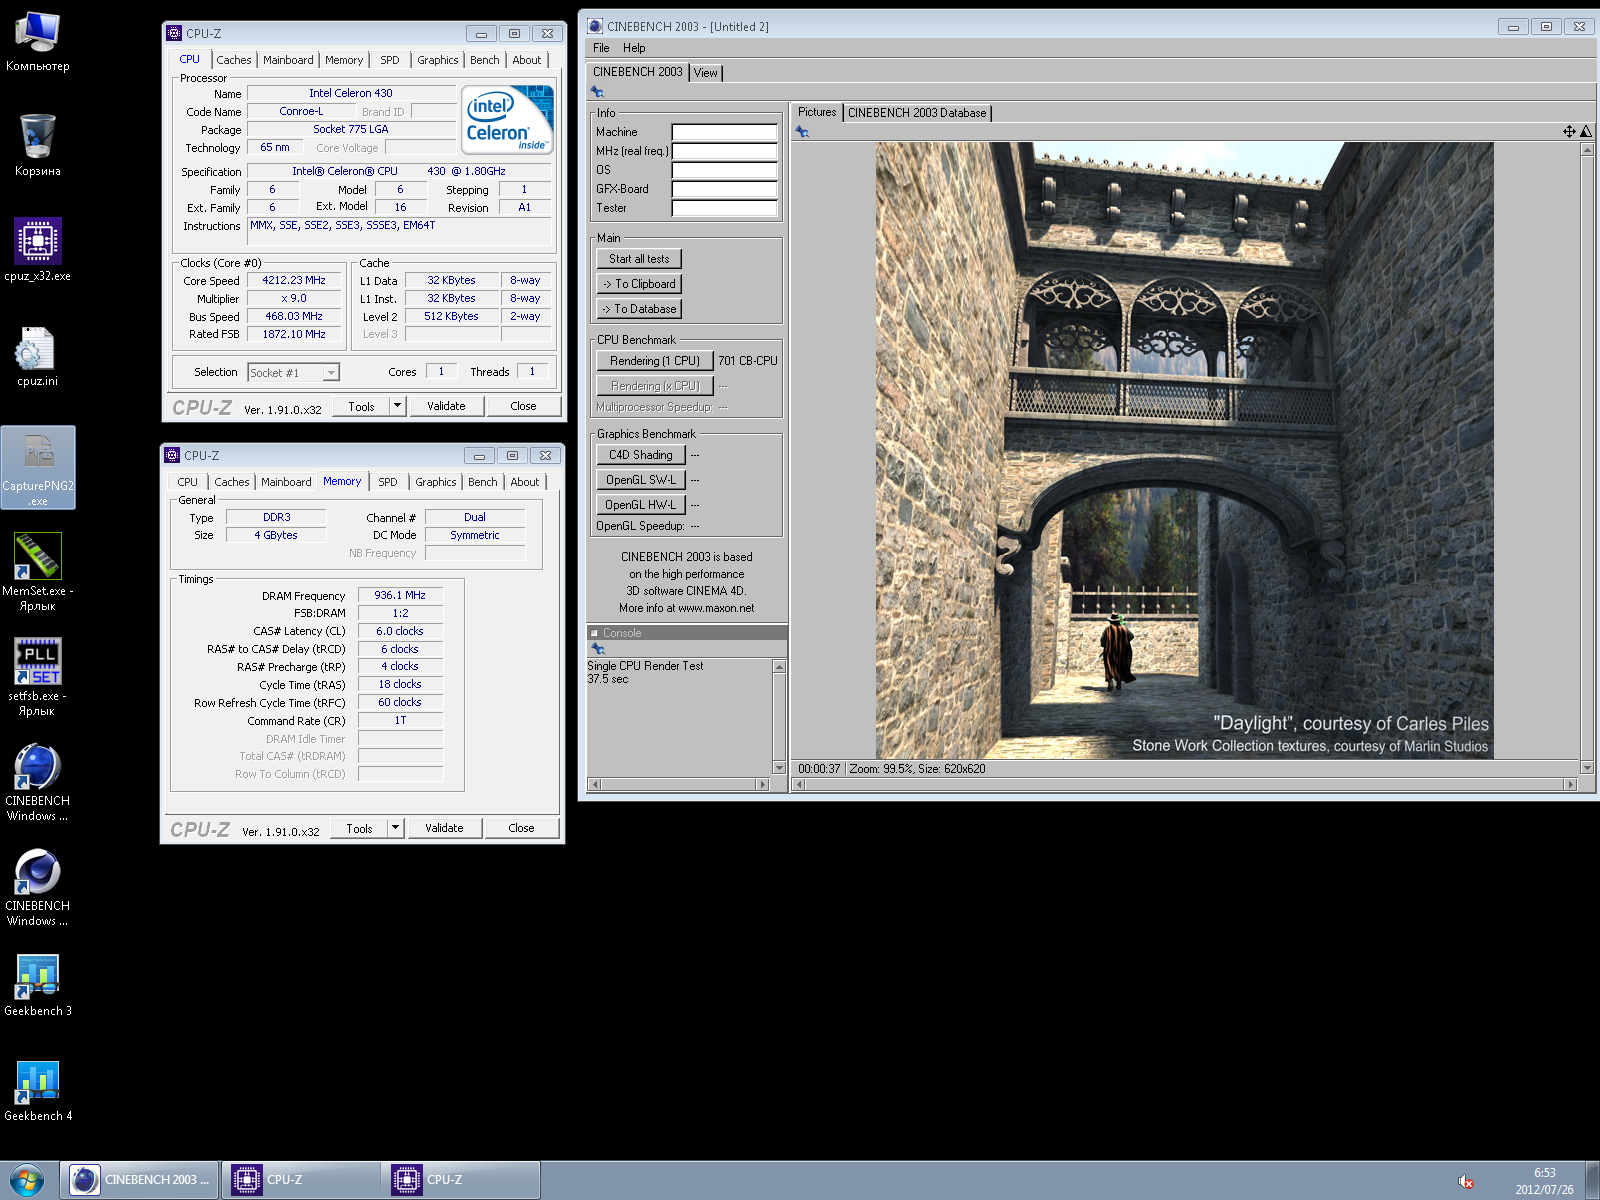Click the top CPU-Z window title icon

coord(174,33)
